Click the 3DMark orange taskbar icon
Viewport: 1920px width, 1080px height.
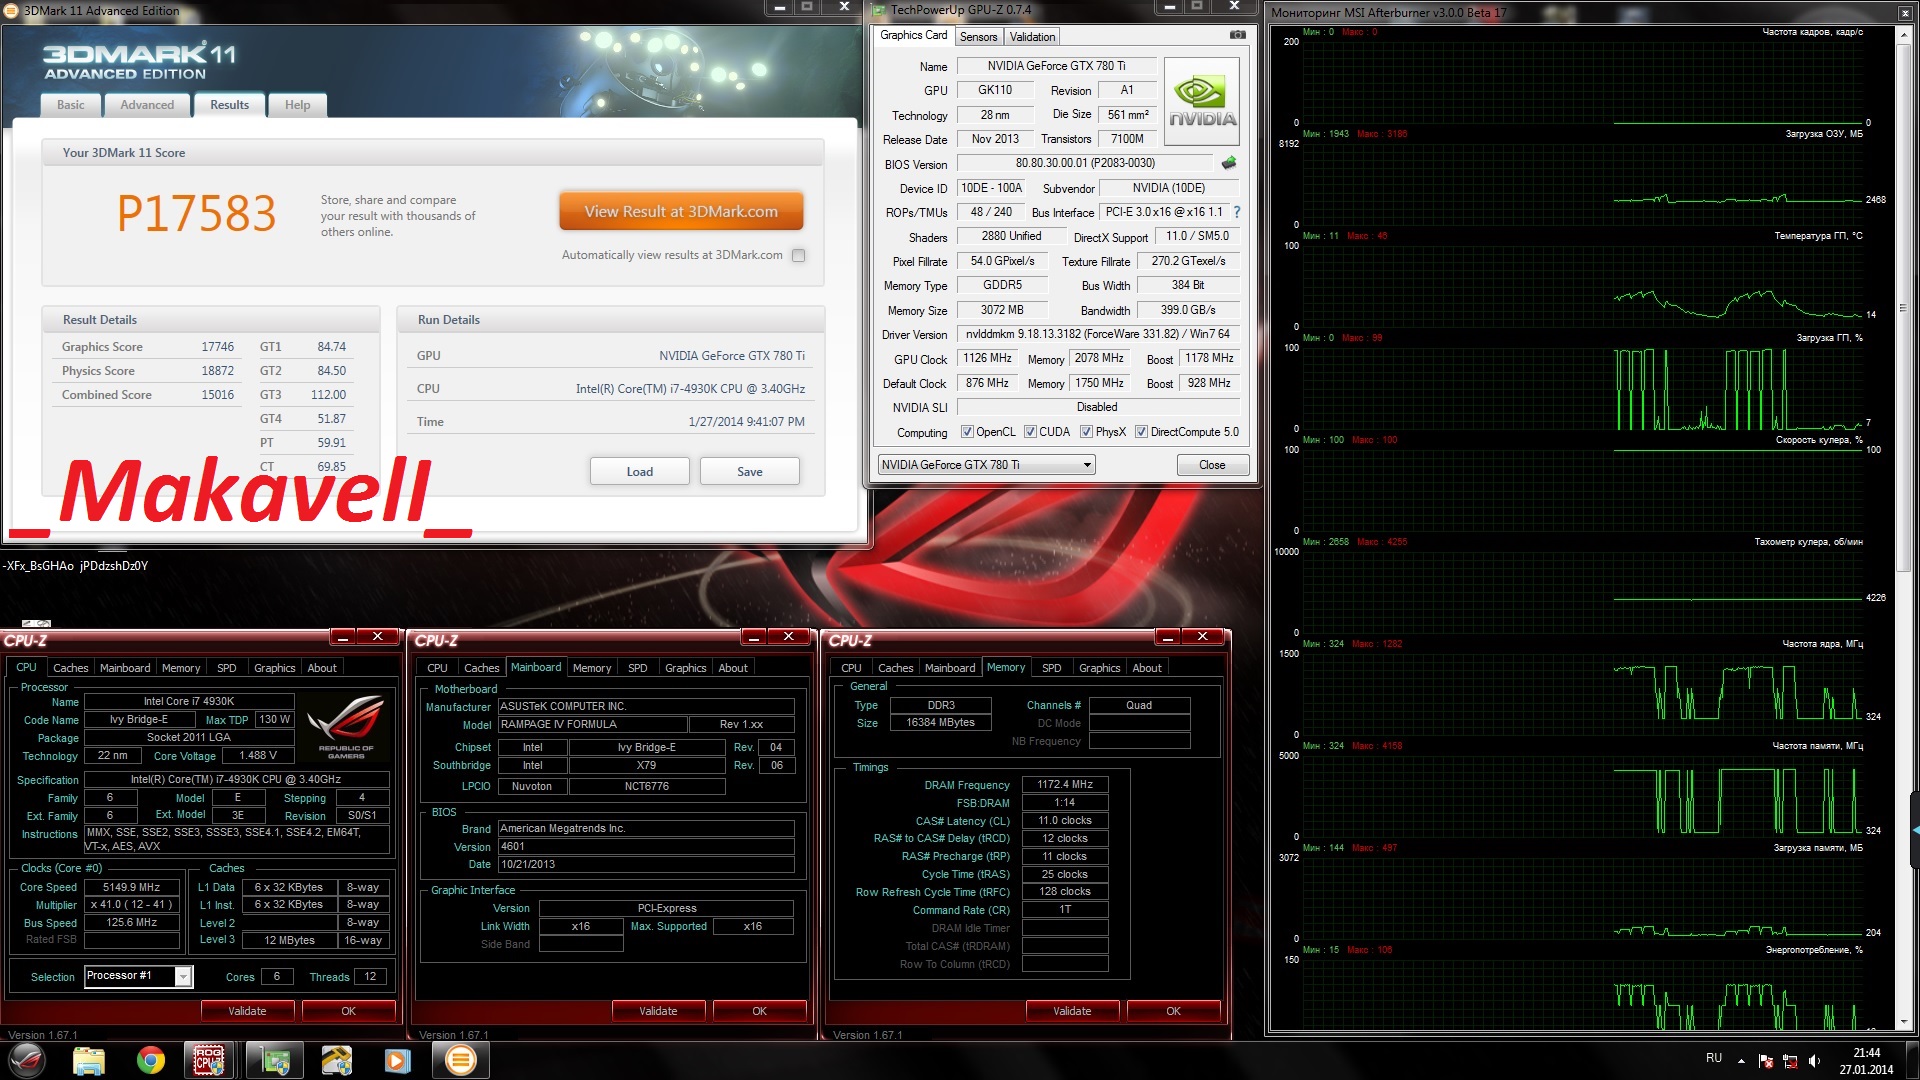[x=460, y=1060]
